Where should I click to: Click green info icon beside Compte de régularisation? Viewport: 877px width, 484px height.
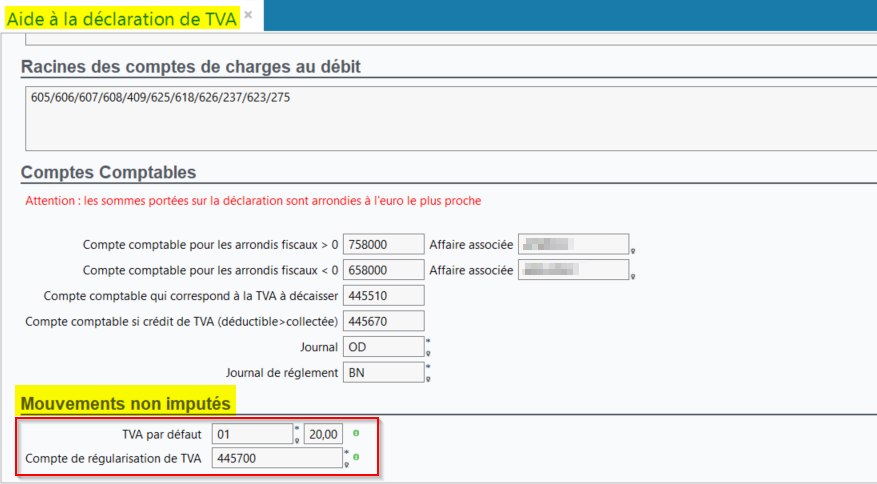click(x=357, y=459)
